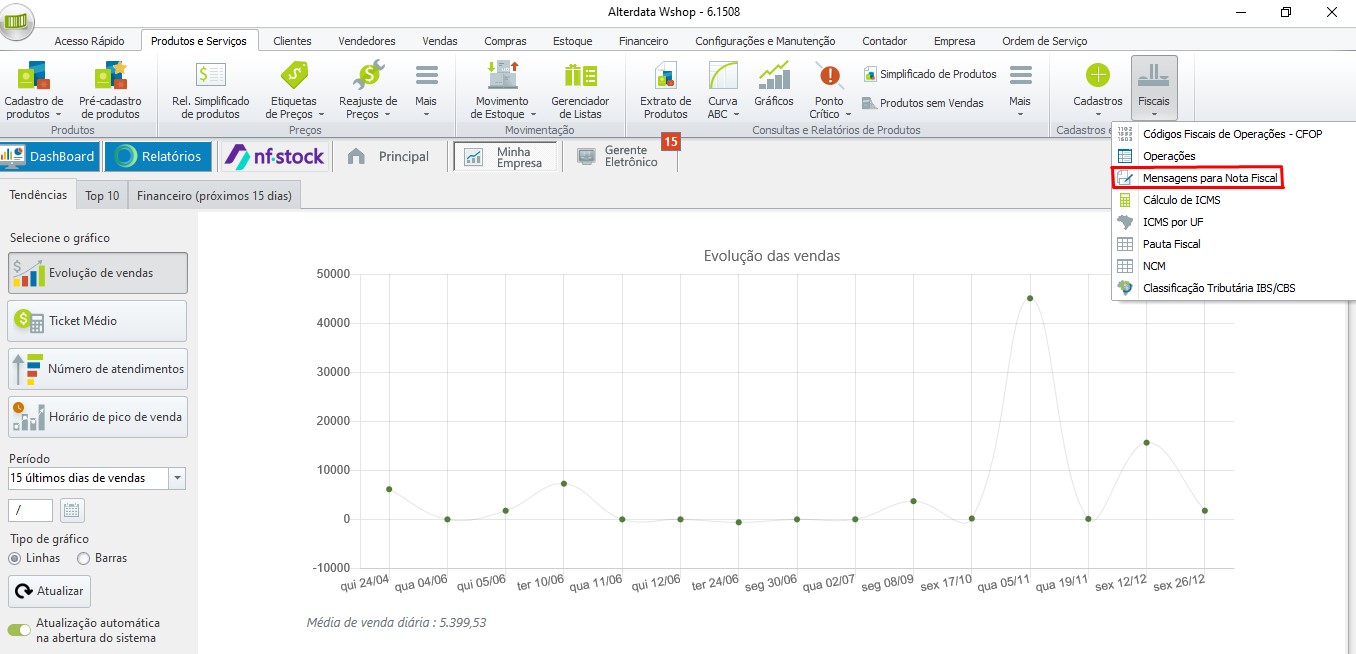Expand the Fiscais dropdown button

coord(1154,90)
